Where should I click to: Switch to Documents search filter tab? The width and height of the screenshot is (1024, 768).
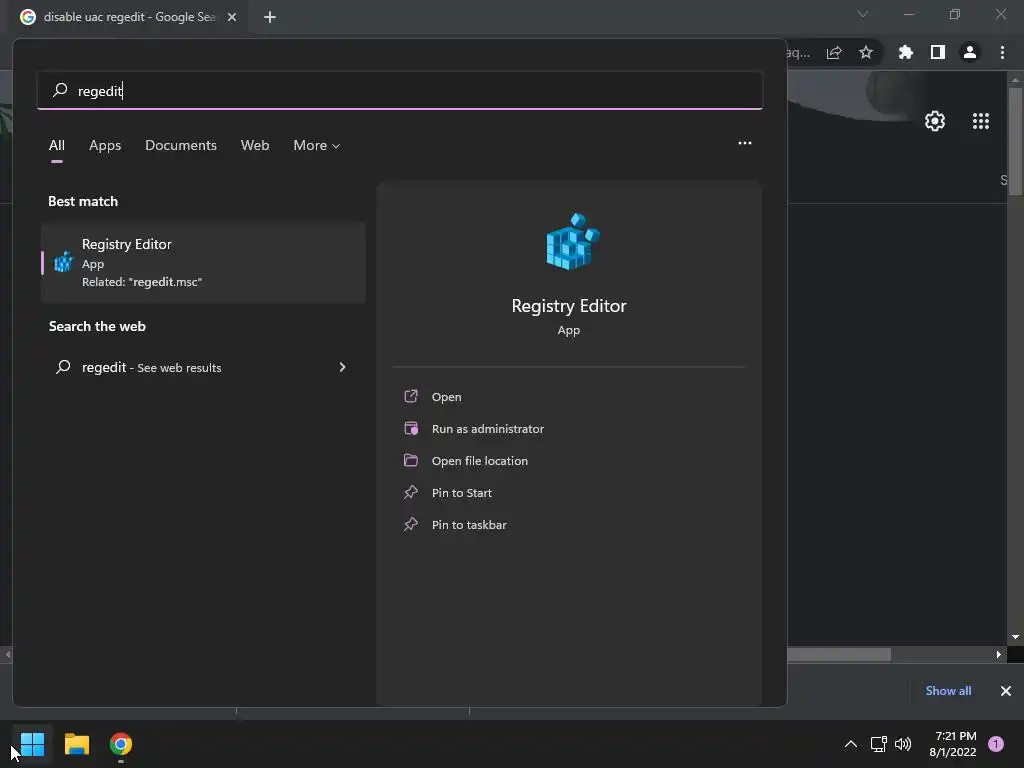coord(181,146)
